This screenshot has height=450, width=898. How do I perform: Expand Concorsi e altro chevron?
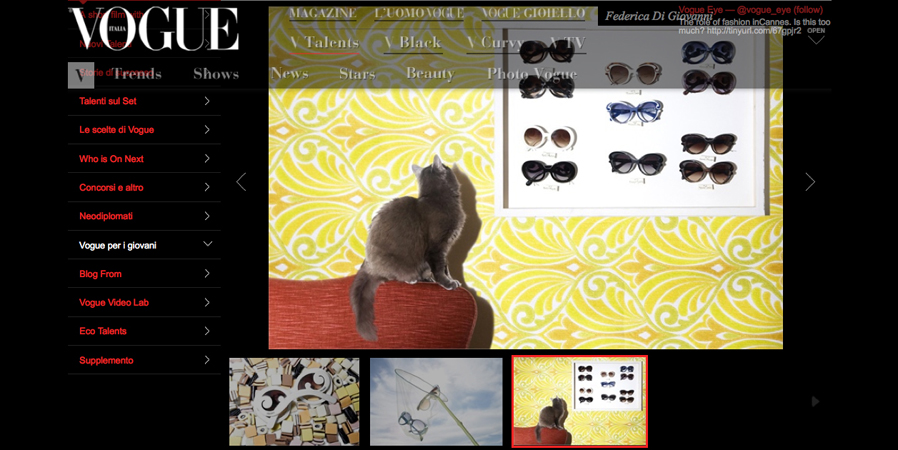207,187
